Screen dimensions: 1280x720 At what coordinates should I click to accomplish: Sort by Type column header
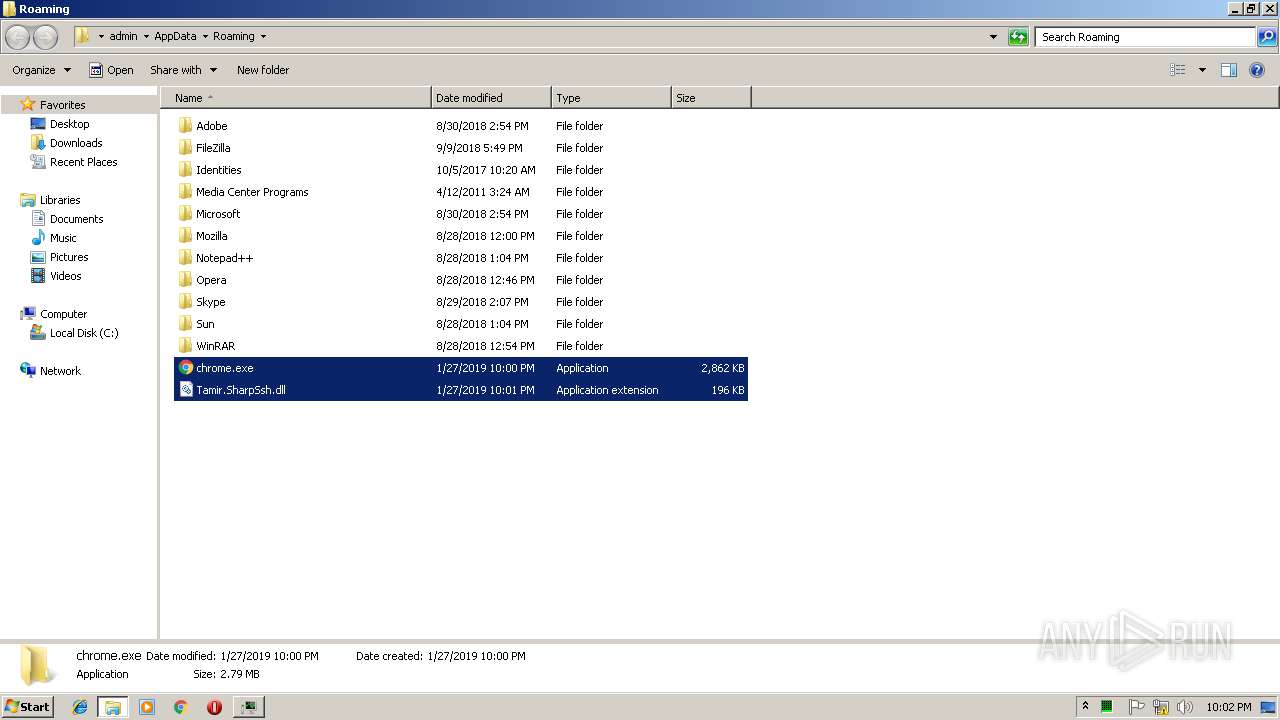[x=611, y=98]
